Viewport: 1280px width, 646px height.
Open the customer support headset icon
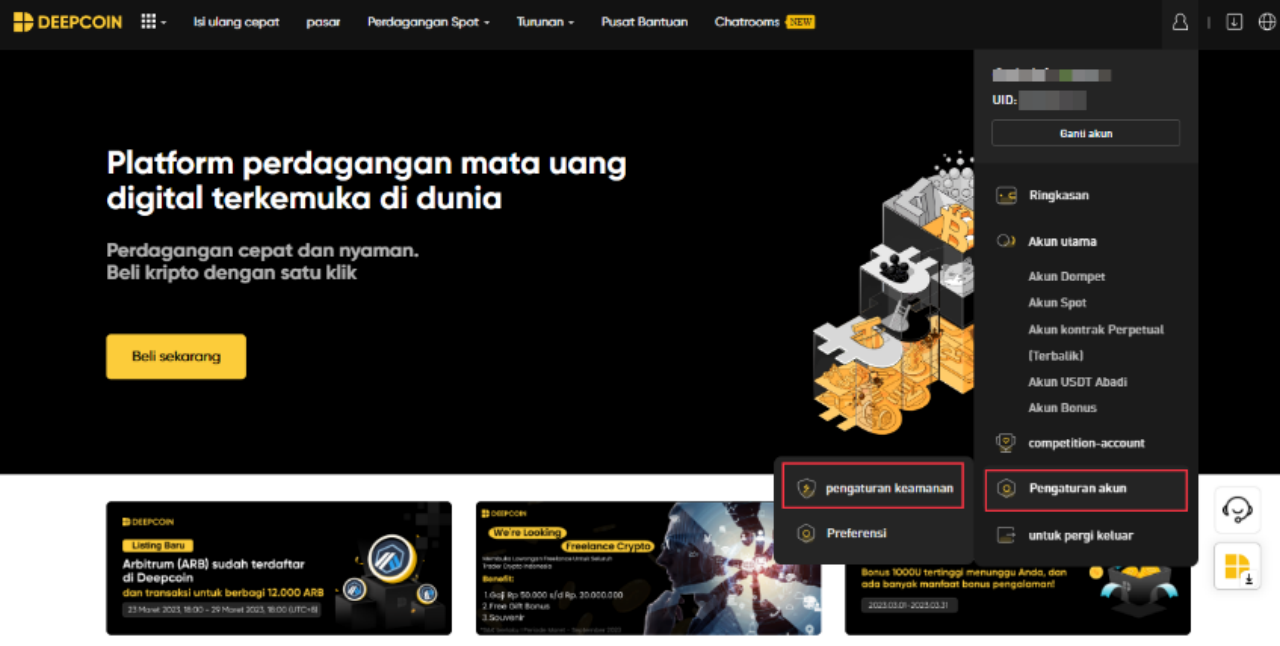pyautogui.click(x=1238, y=510)
